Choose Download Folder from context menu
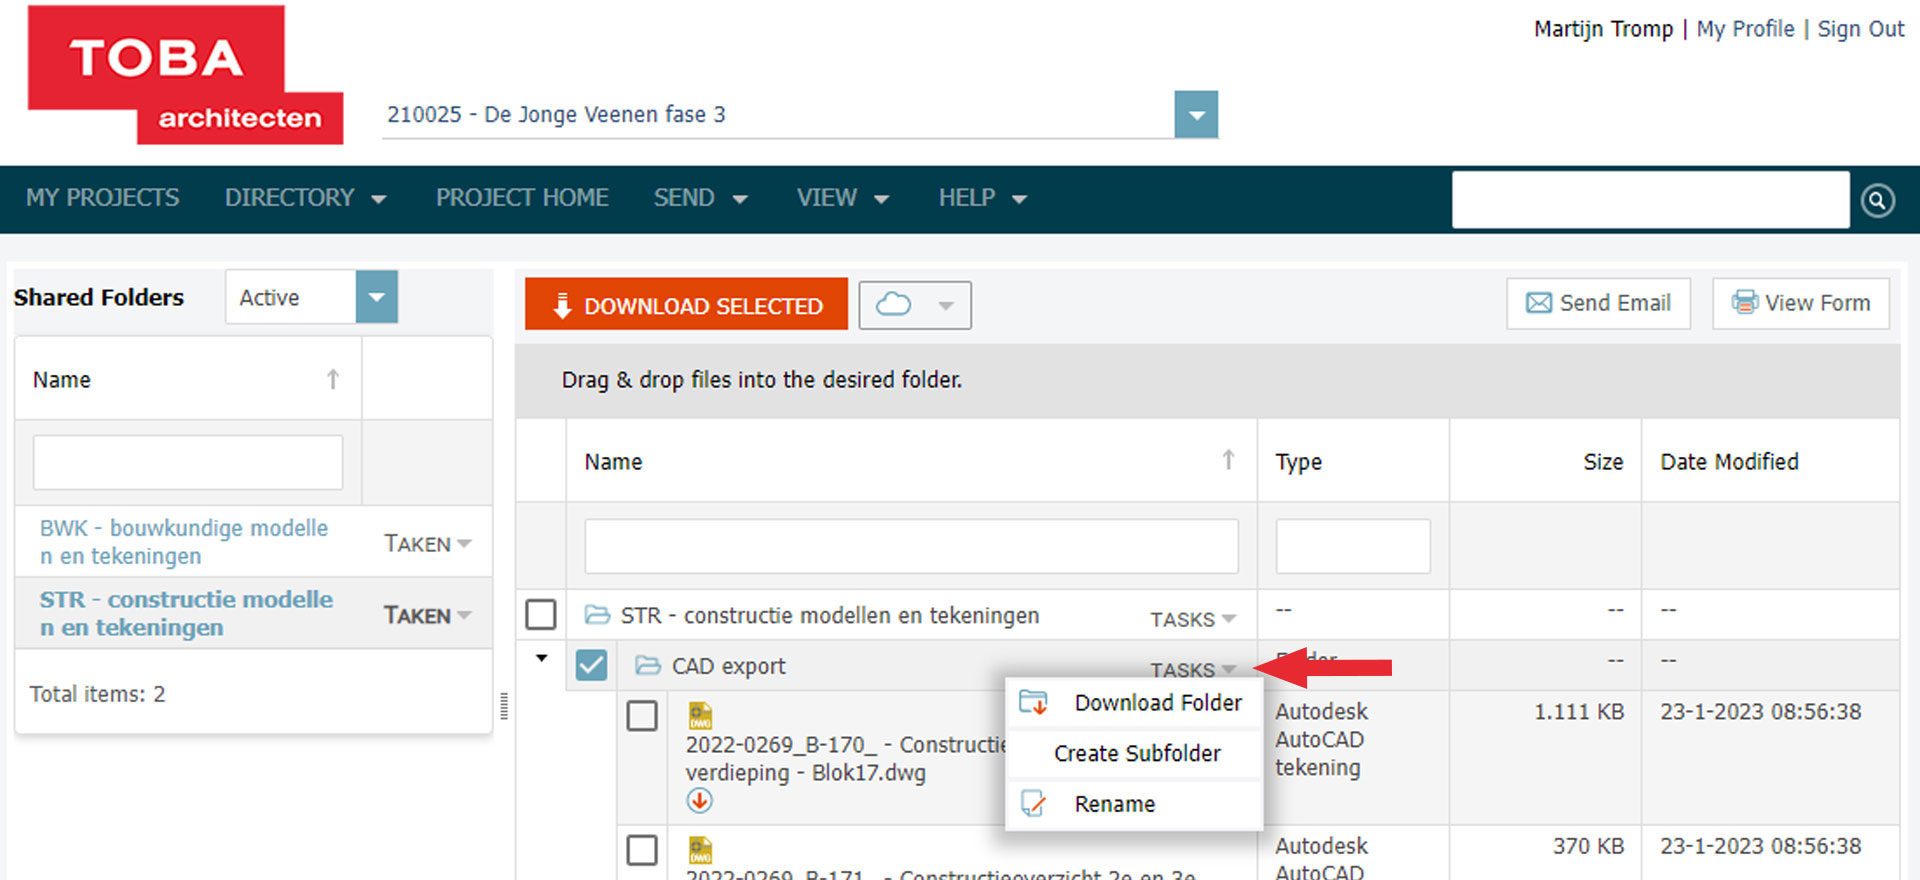 (1157, 703)
